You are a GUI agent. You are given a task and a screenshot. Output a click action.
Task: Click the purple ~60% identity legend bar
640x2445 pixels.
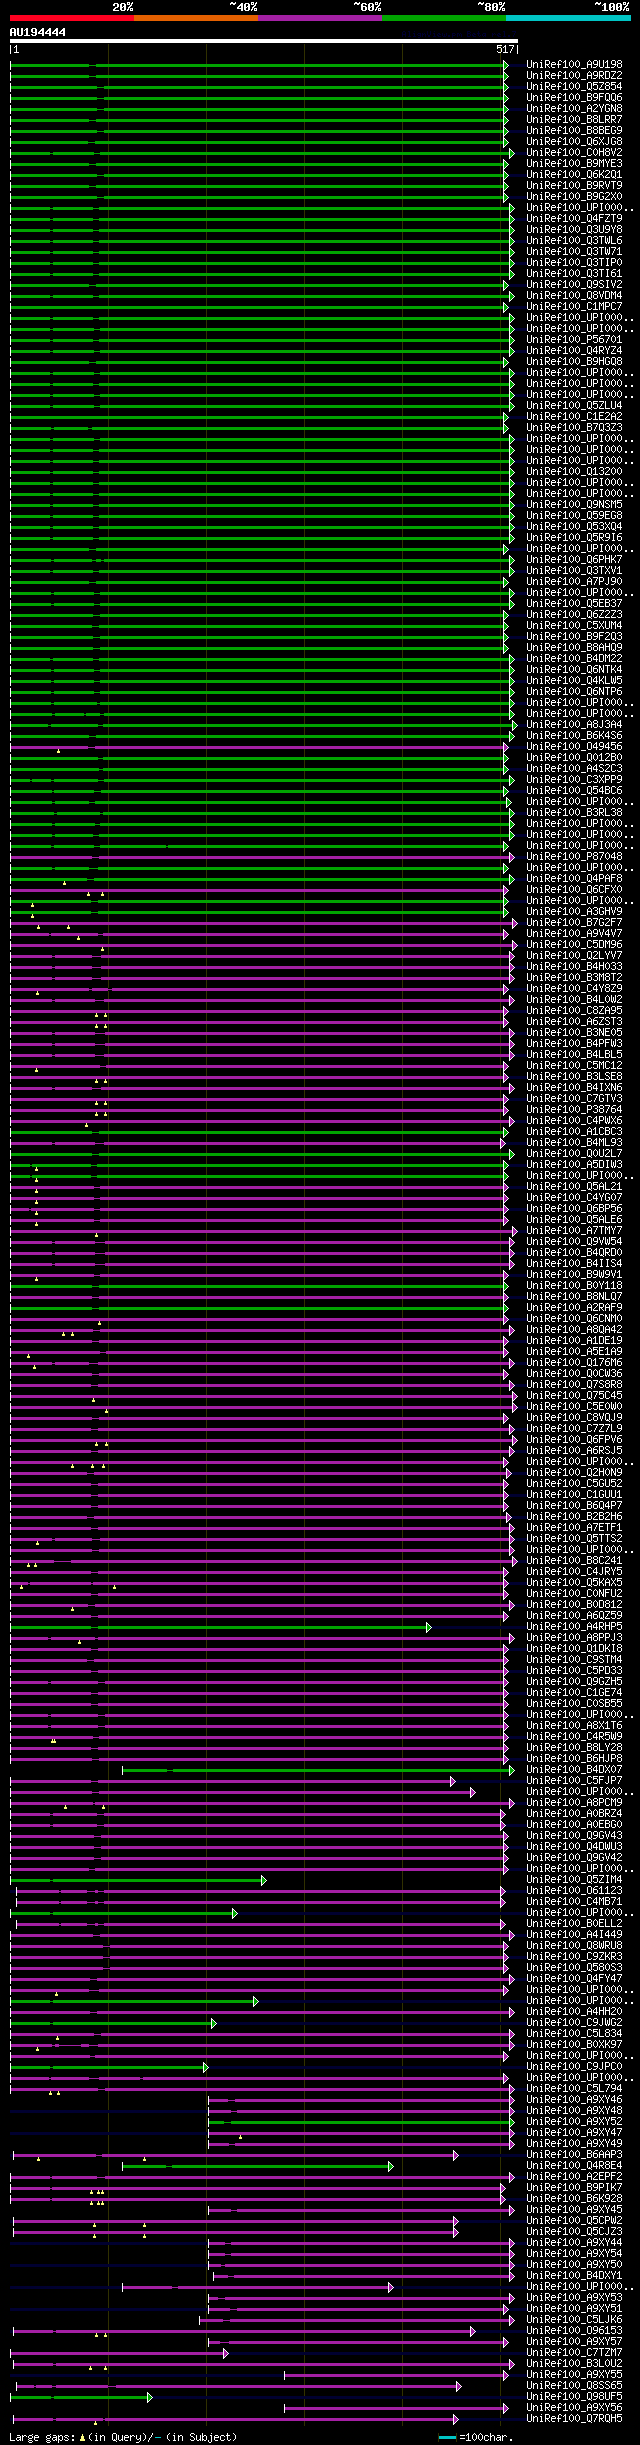pyautogui.click(x=319, y=18)
